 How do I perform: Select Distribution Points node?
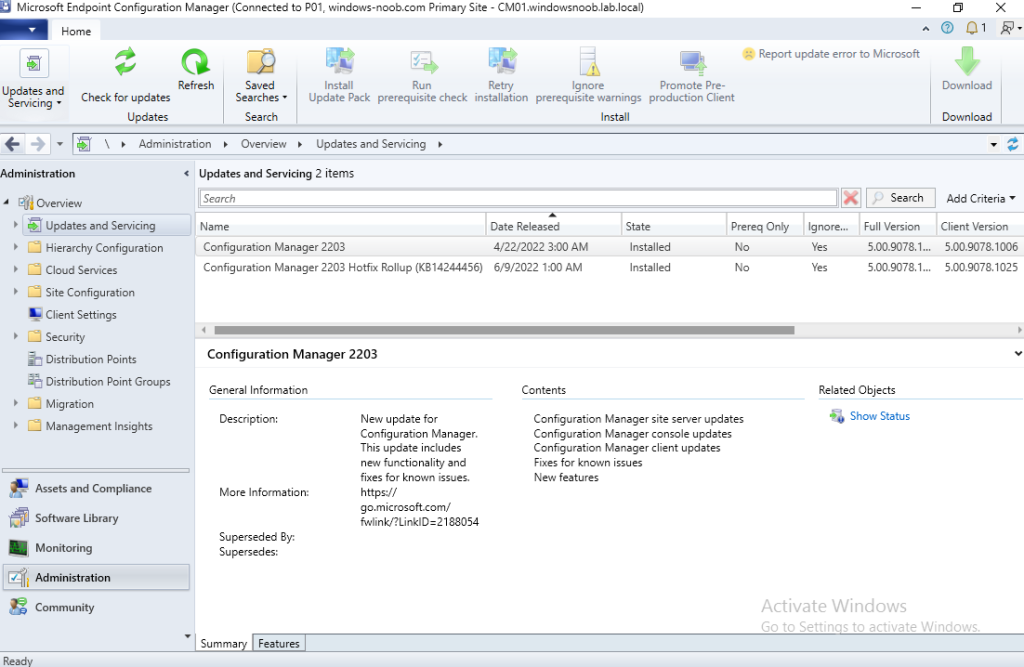(x=91, y=359)
